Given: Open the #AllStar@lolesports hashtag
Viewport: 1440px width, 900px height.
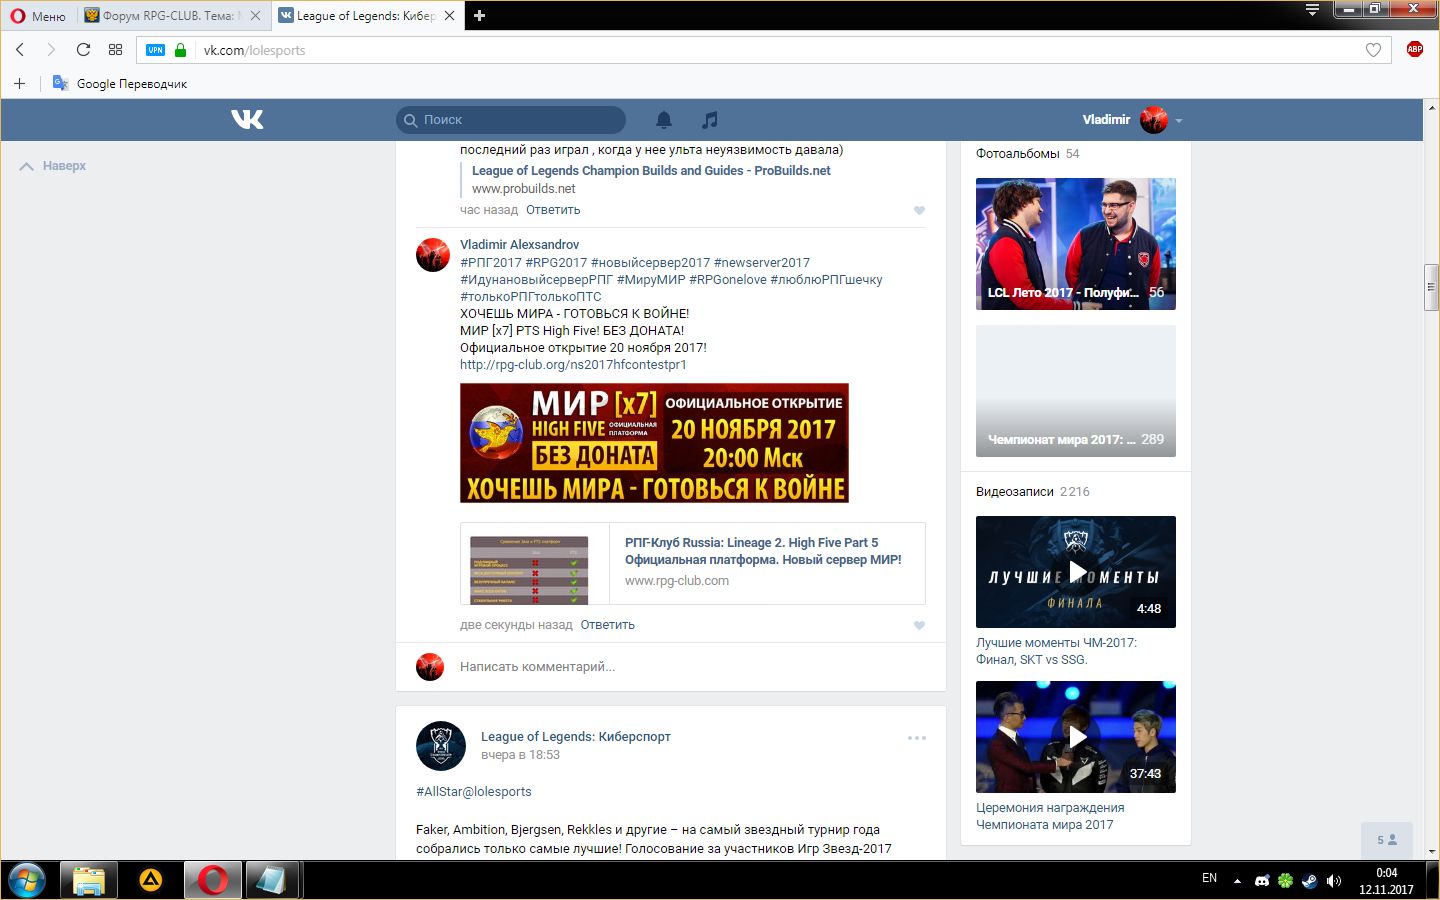Looking at the screenshot, I should coord(474,792).
